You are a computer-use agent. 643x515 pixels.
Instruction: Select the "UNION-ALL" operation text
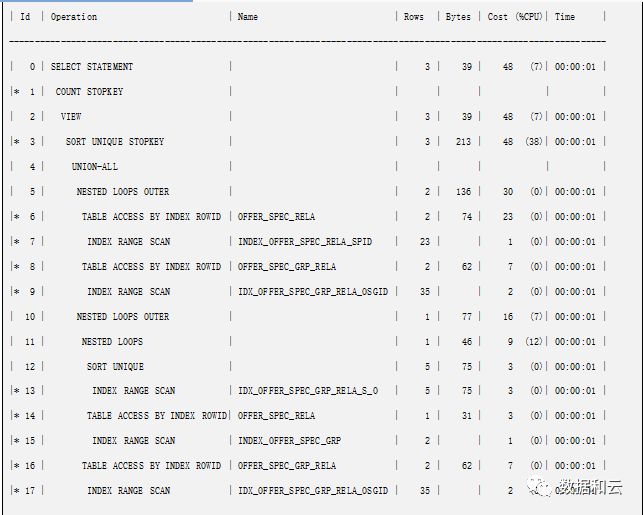(x=95, y=167)
